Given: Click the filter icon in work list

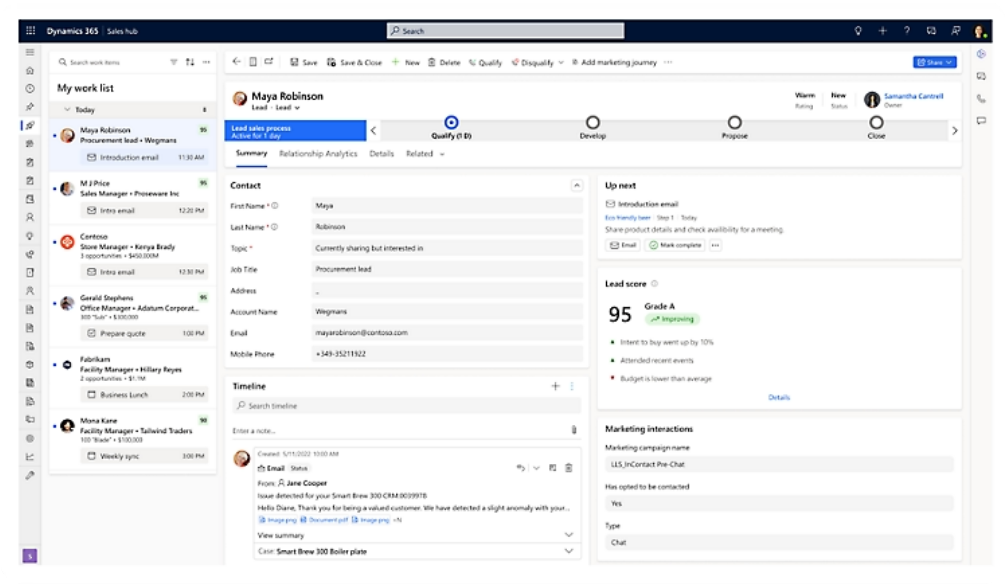Looking at the screenshot, I should tap(174, 62).
